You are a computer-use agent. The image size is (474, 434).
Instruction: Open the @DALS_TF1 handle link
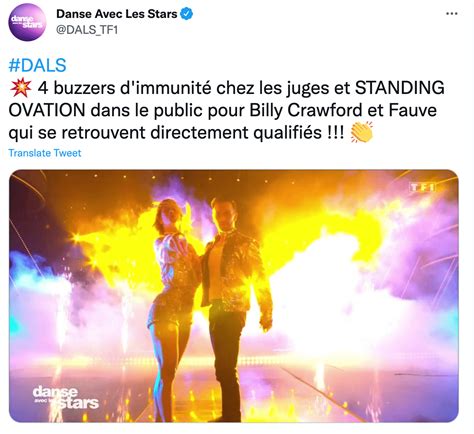point(87,30)
